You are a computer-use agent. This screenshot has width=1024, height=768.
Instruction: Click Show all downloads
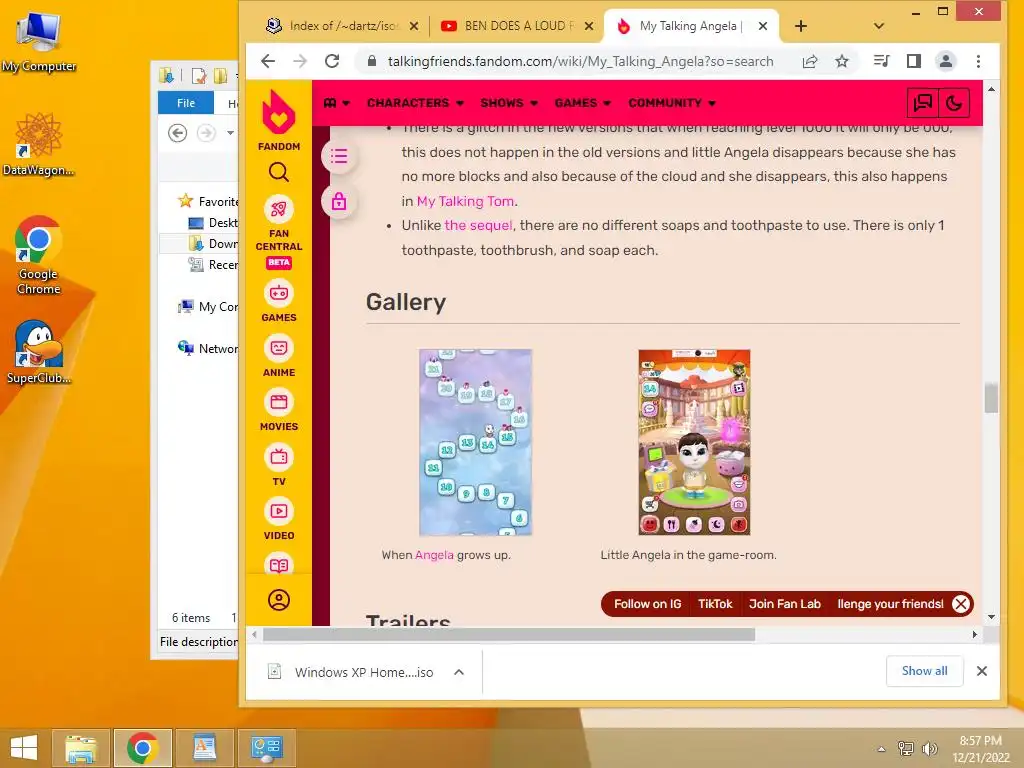point(924,671)
